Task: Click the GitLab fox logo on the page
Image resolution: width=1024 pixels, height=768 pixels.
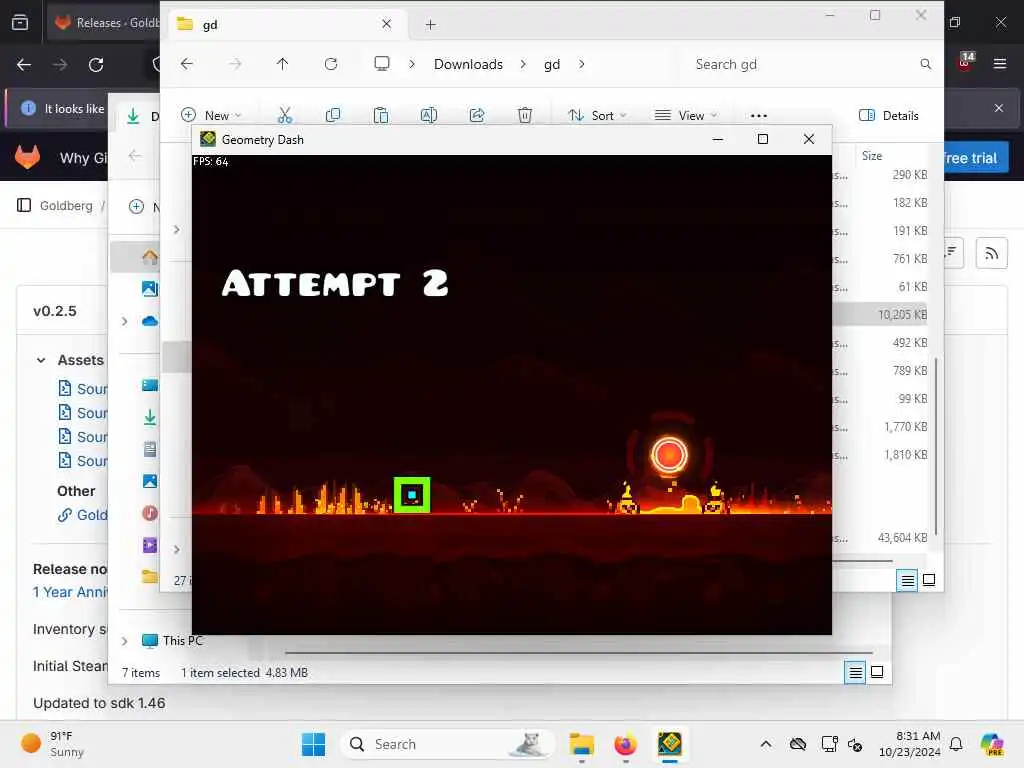Action: click(x=27, y=157)
